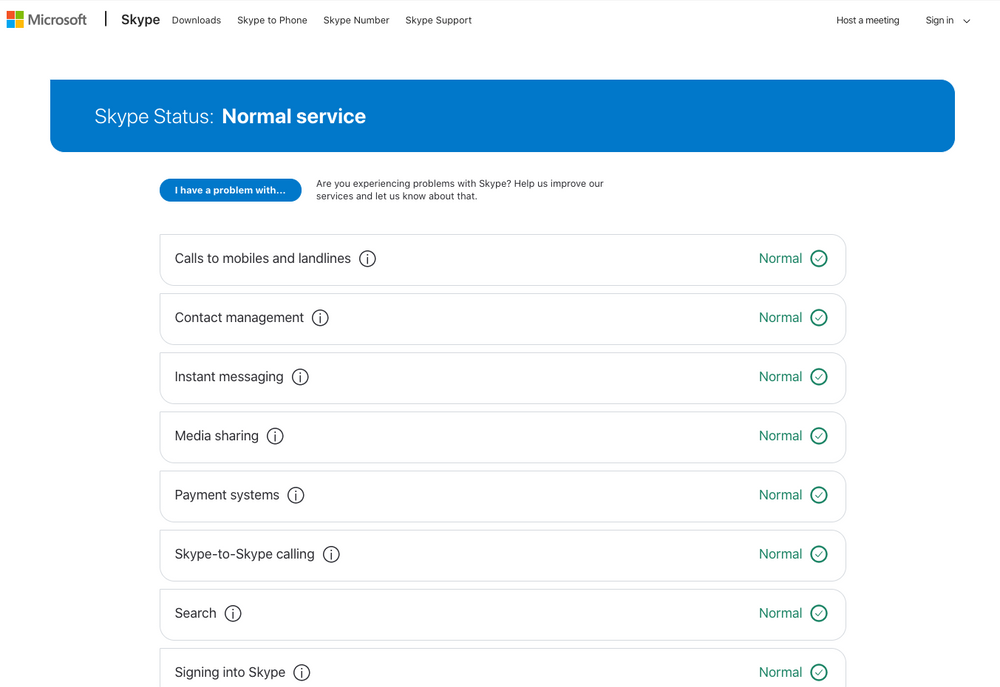Click the Search status info icon

(x=233, y=613)
